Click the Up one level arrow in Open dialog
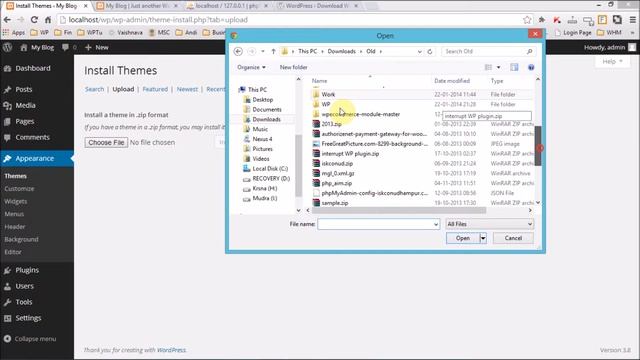This screenshot has height=360, width=640. click(x=273, y=51)
